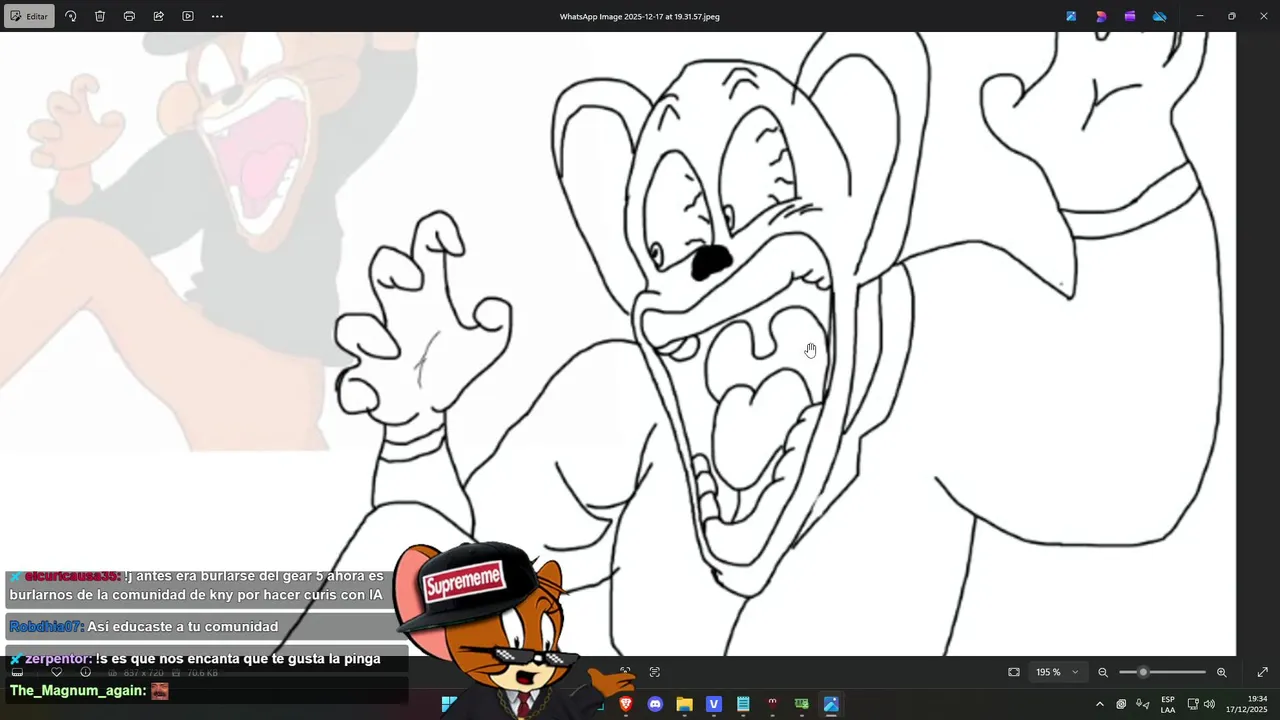
Task: Click the info icon in bottom bar
Action: pyautogui.click(x=85, y=672)
